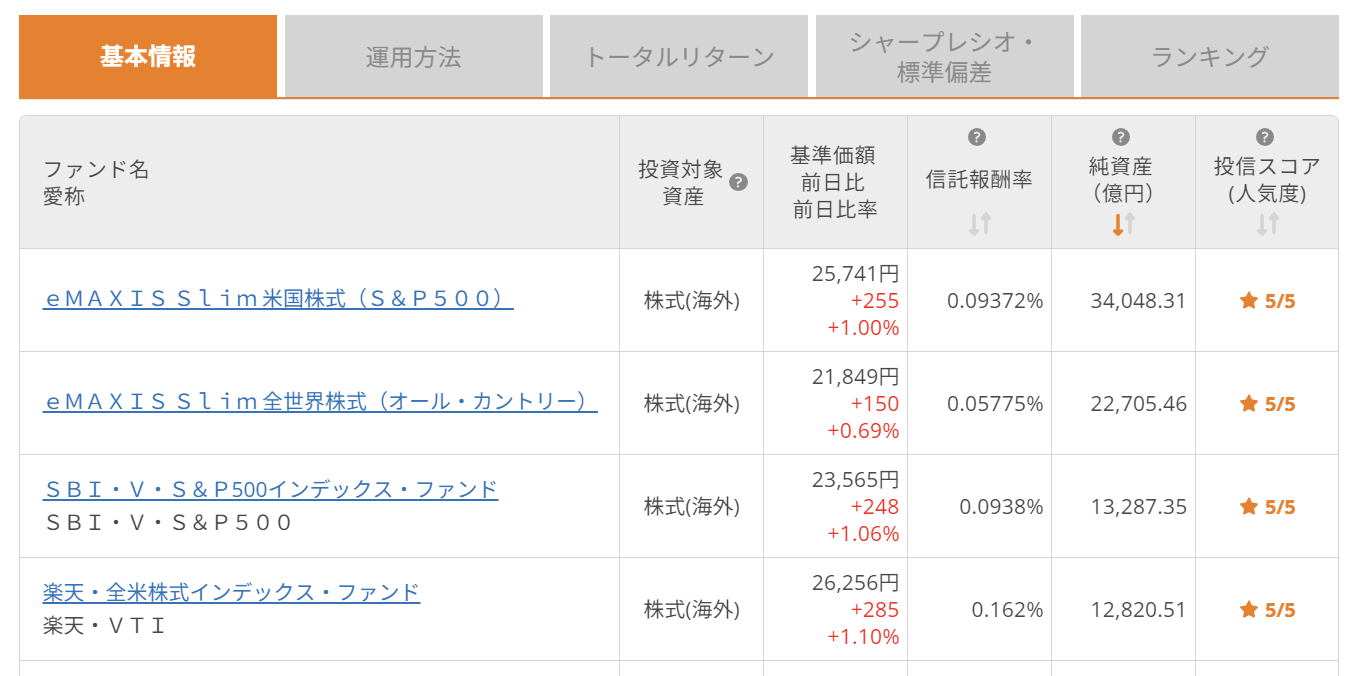Switch to 基本情報 tab

[148, 57]
